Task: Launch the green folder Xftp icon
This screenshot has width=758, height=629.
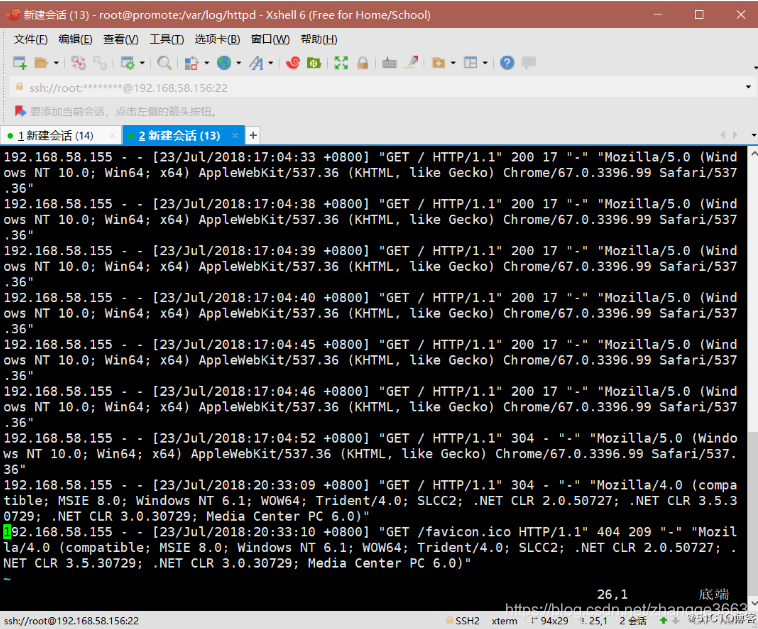Action: (314, 63)
